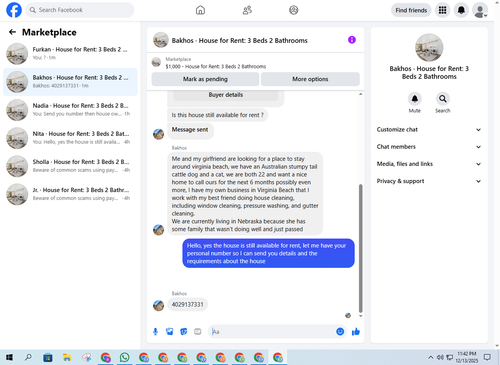
Task: Click the Facebook logo icon
Action: 14,10
